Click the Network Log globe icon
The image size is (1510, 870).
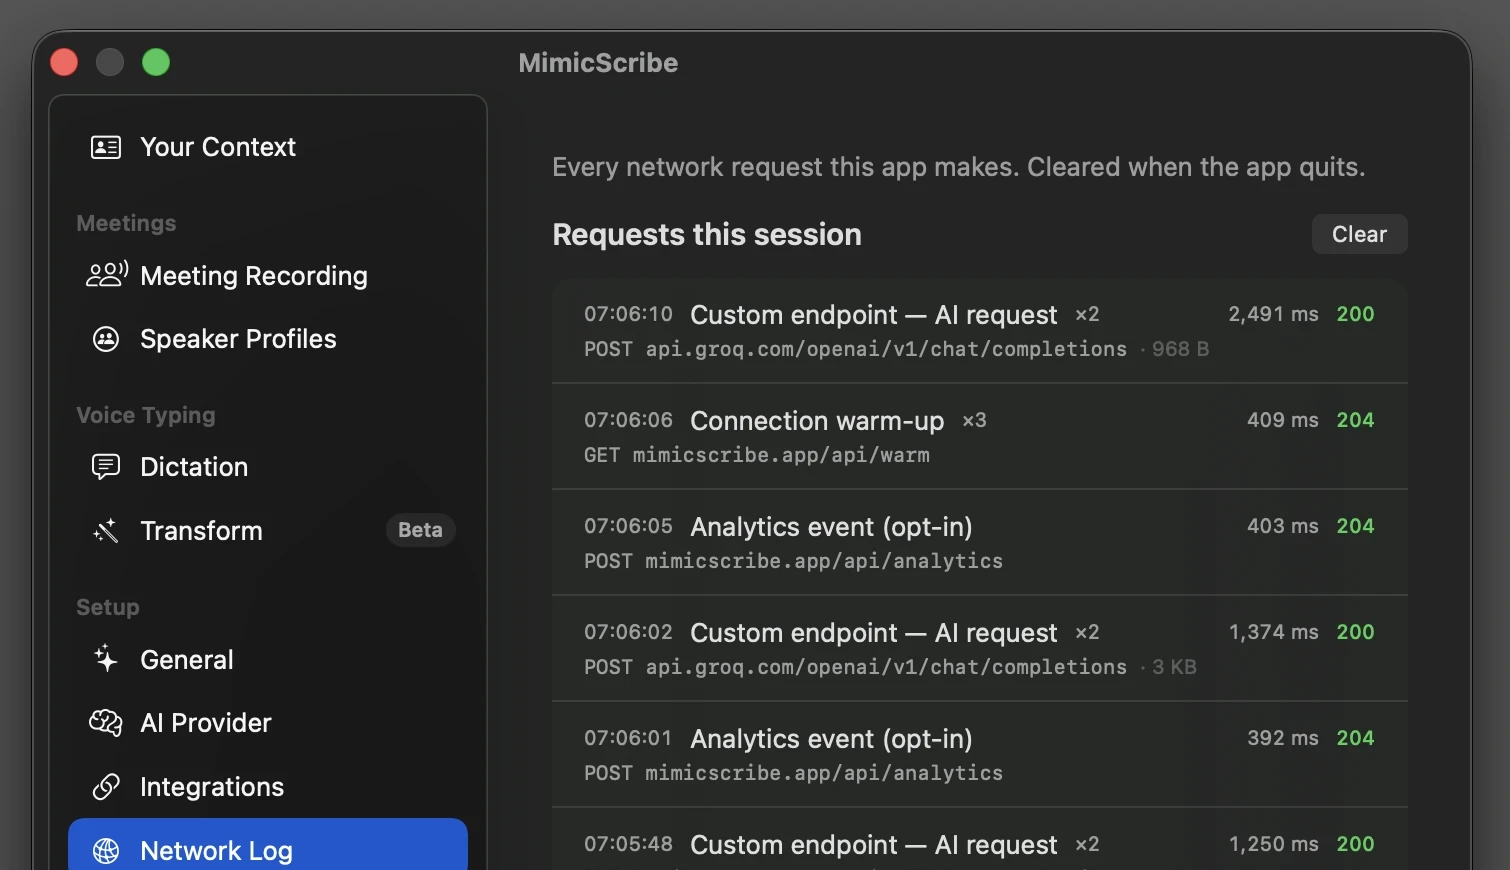[106, 850]
